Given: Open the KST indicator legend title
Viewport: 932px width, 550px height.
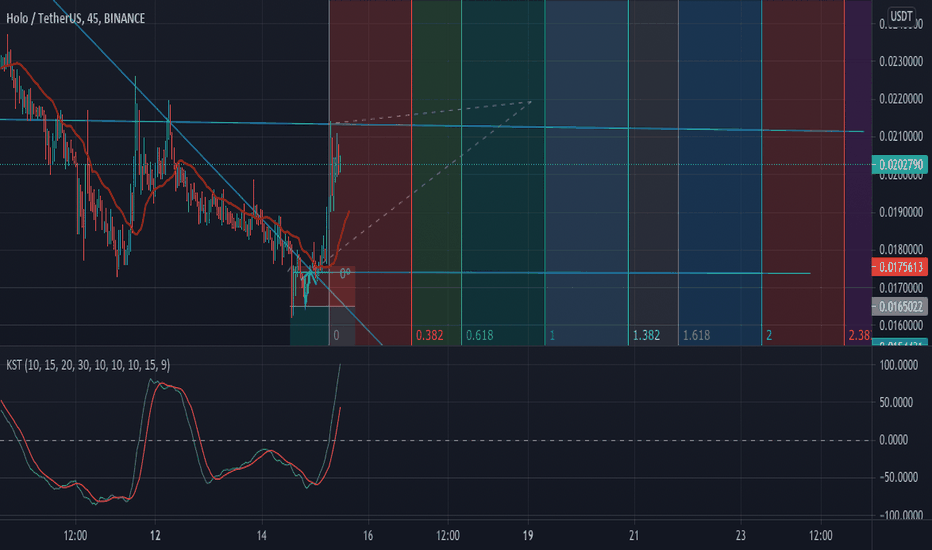Looking at the screenshot, I should 88,365.
